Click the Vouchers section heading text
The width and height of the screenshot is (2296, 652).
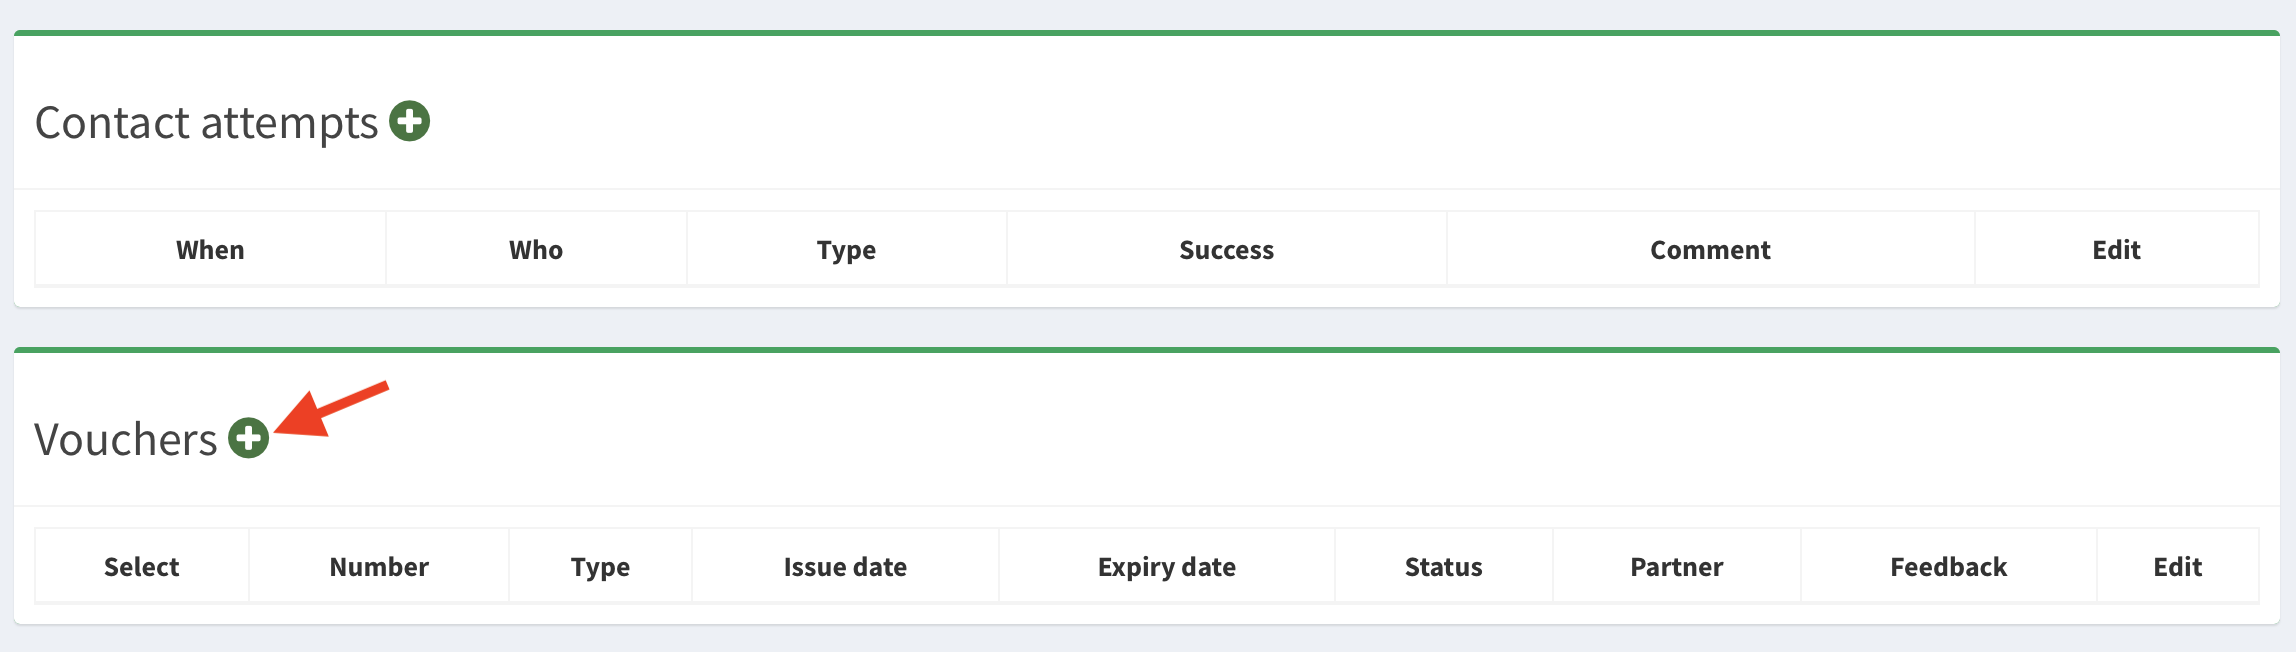coord(126,440)
